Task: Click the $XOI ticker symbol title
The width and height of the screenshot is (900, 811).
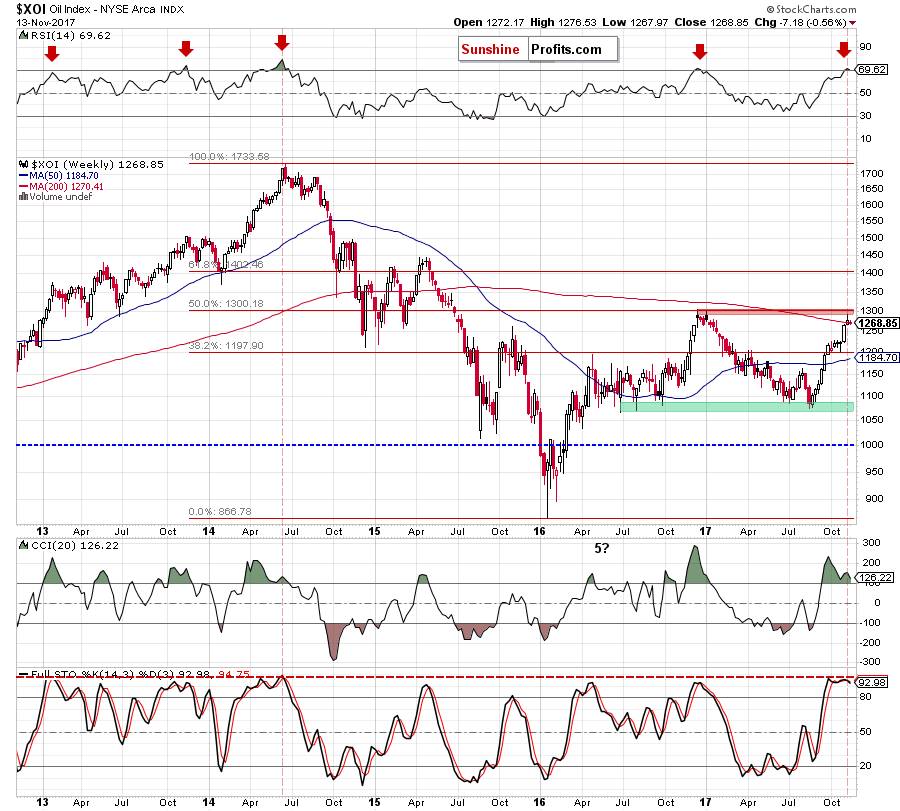Action: 30,9
